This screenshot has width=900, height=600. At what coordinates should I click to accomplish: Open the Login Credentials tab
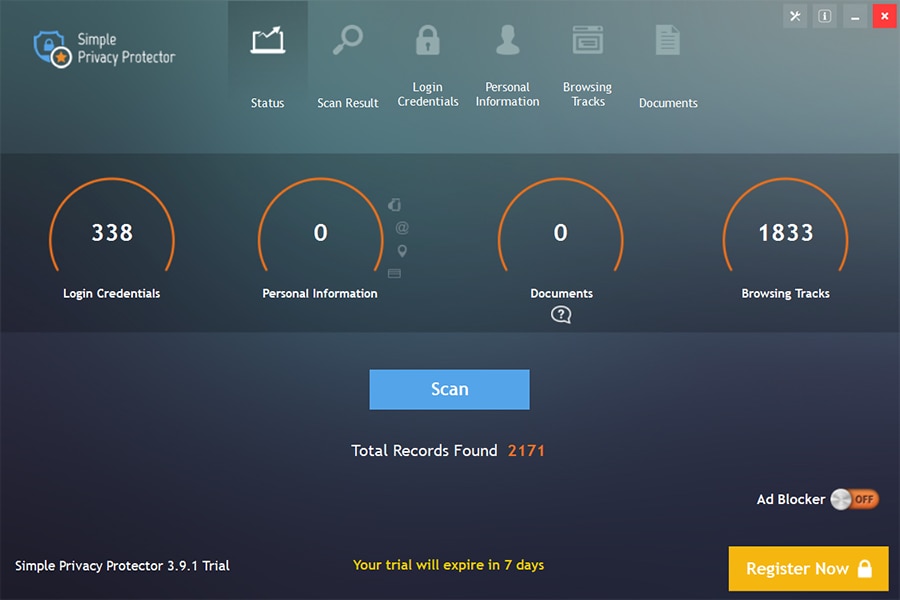click(x=428, y=67)
